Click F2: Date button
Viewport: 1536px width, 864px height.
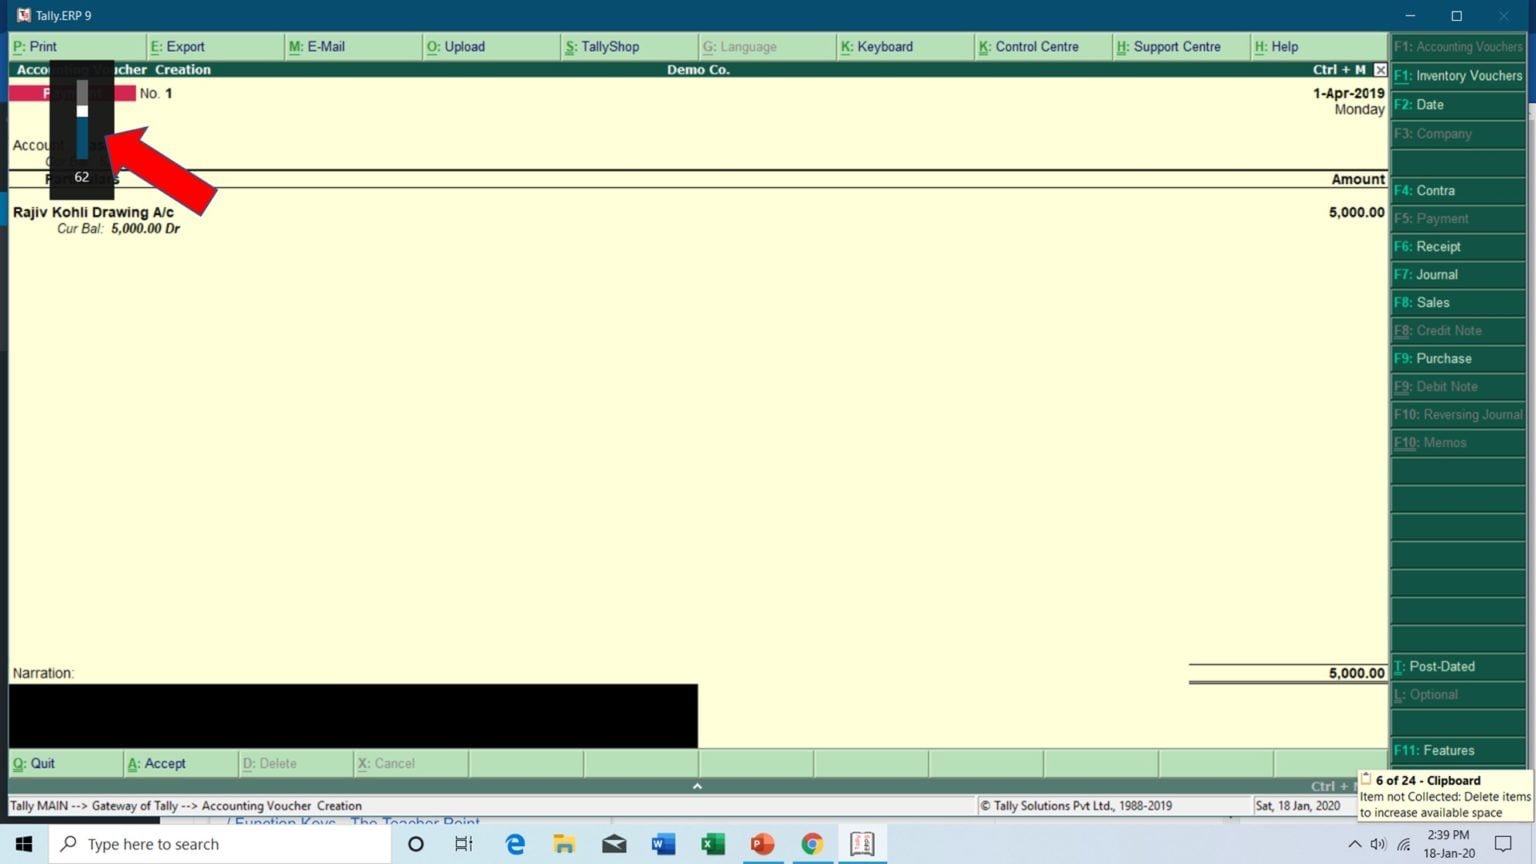tap(1458, 105)
